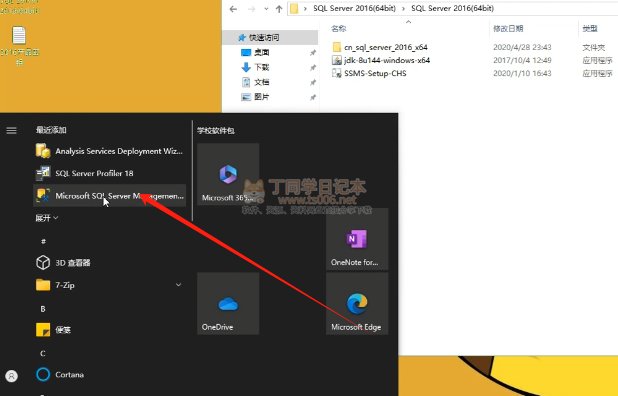The height and width of the screenshot is (396, 618).
Task: Click the 2017/10/4 12:49 date cell
Action: click(x=522, y=60)
